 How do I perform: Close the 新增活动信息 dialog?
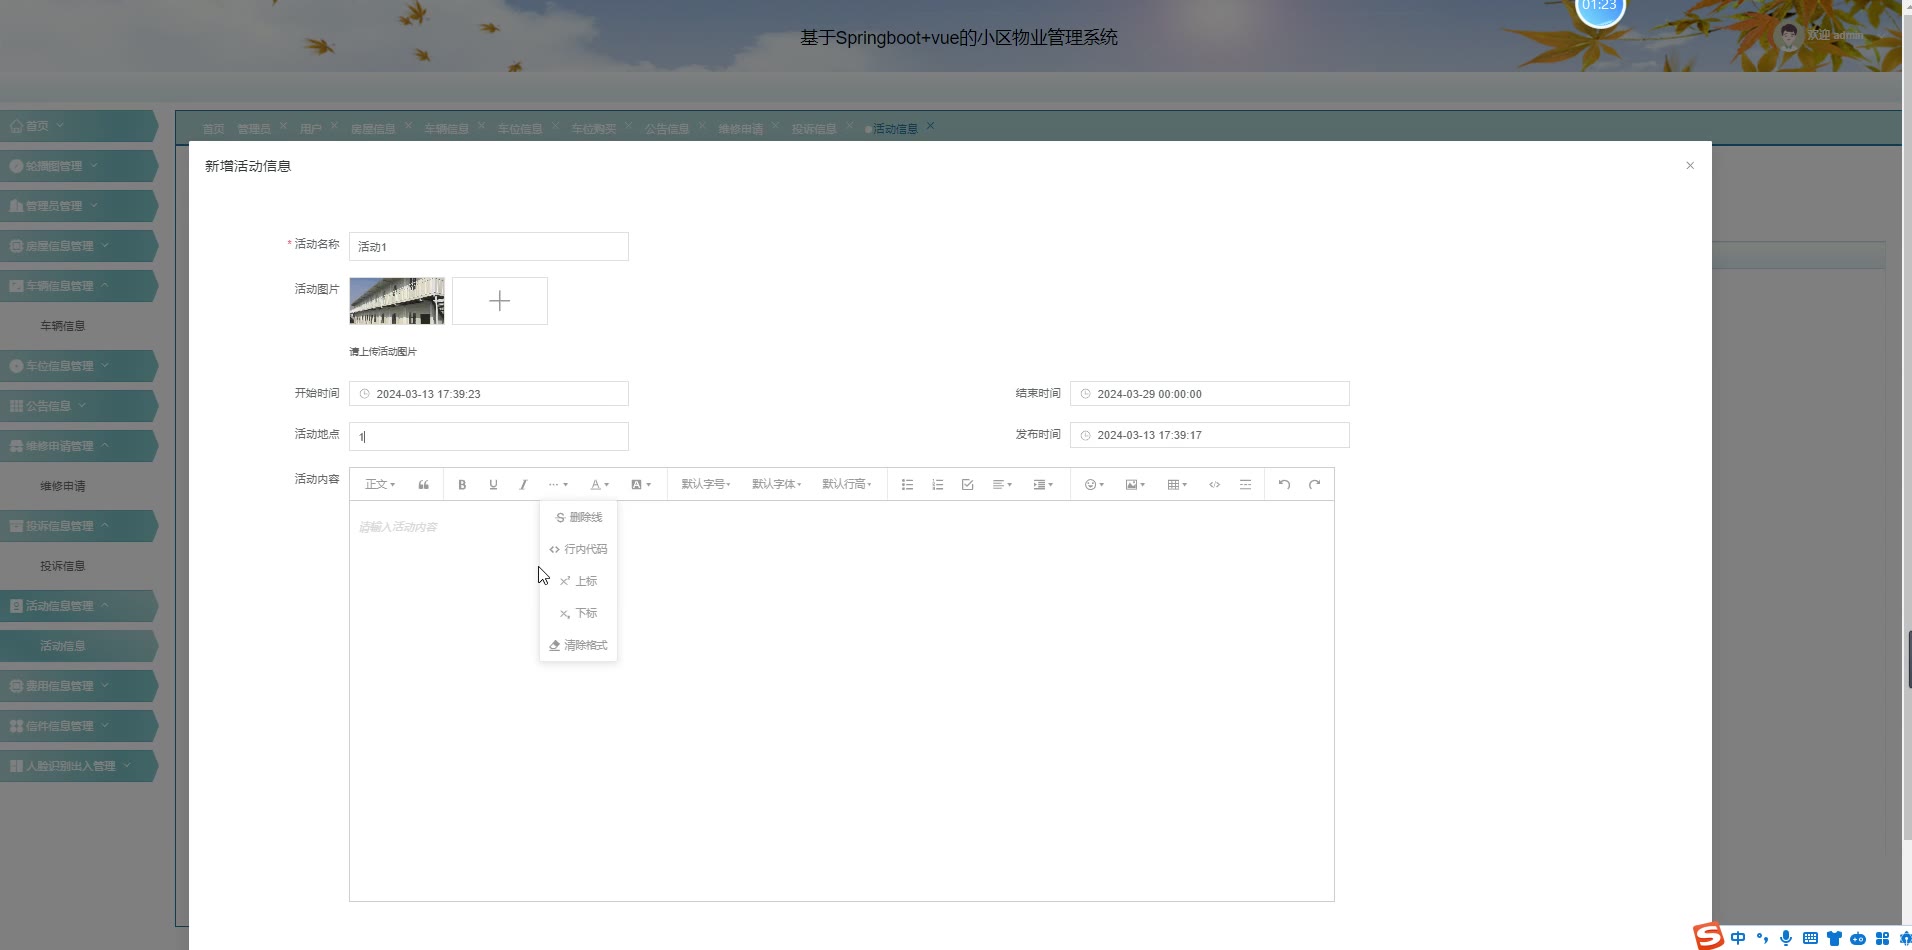click(1690, 166)
